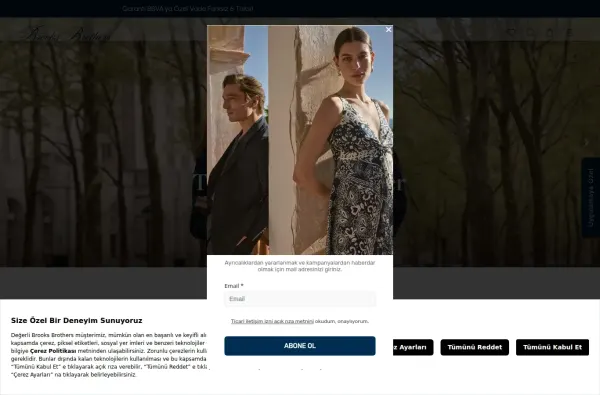Accept all cookies with Tümünü Kabul Et
This screenshot has height=395, width=600.
coord(552,347)
